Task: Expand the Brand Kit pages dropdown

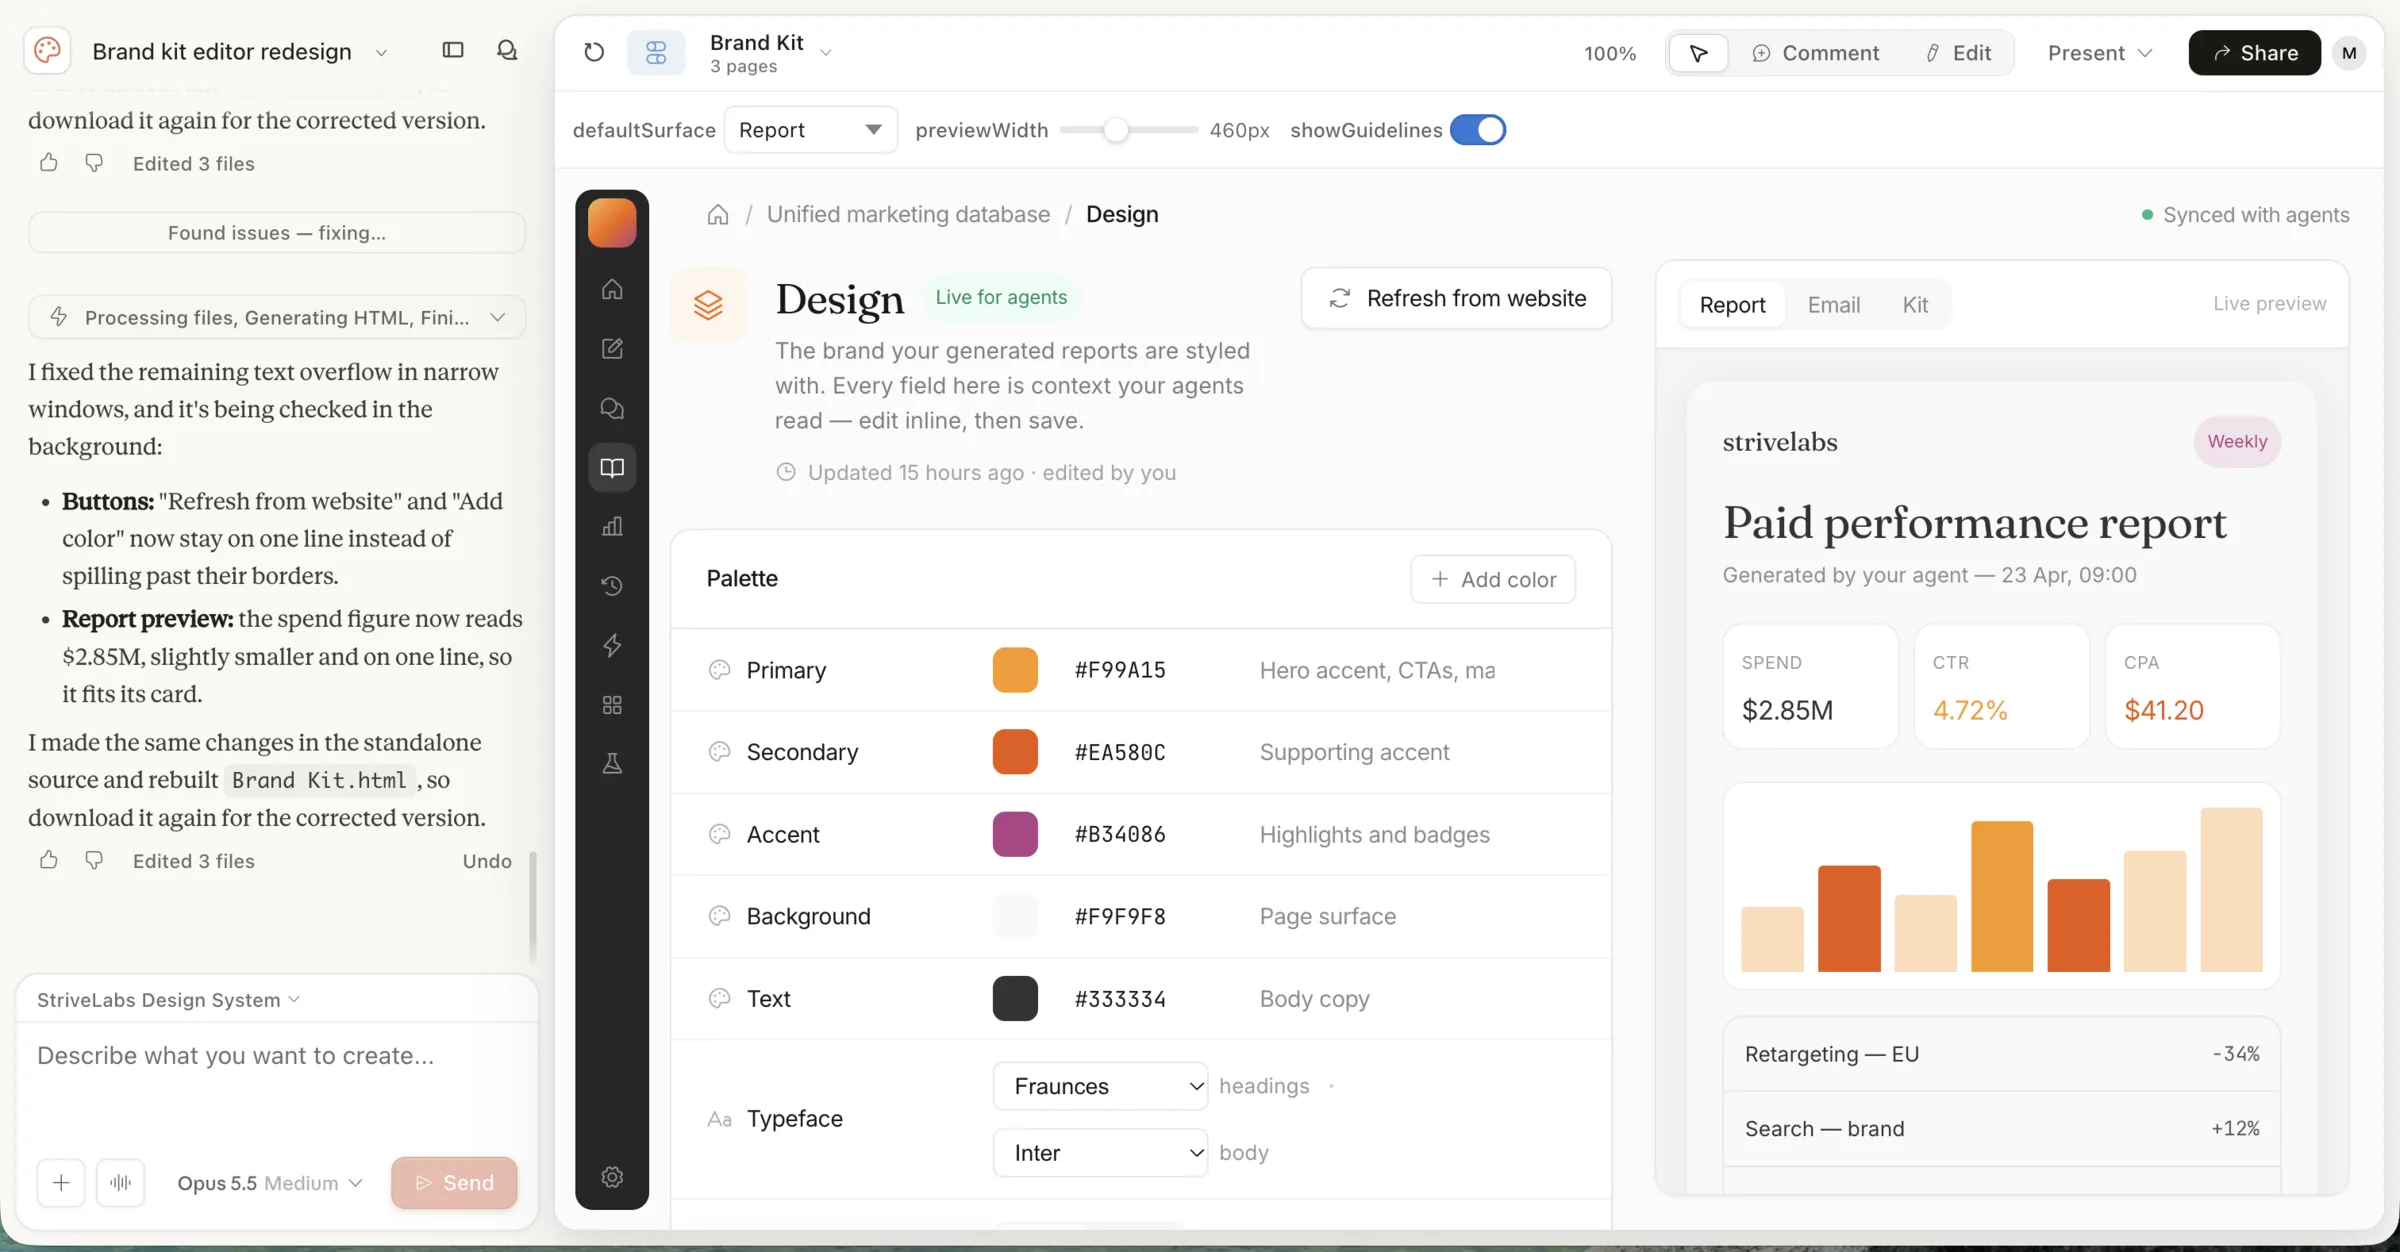Action: coord(770,52)
